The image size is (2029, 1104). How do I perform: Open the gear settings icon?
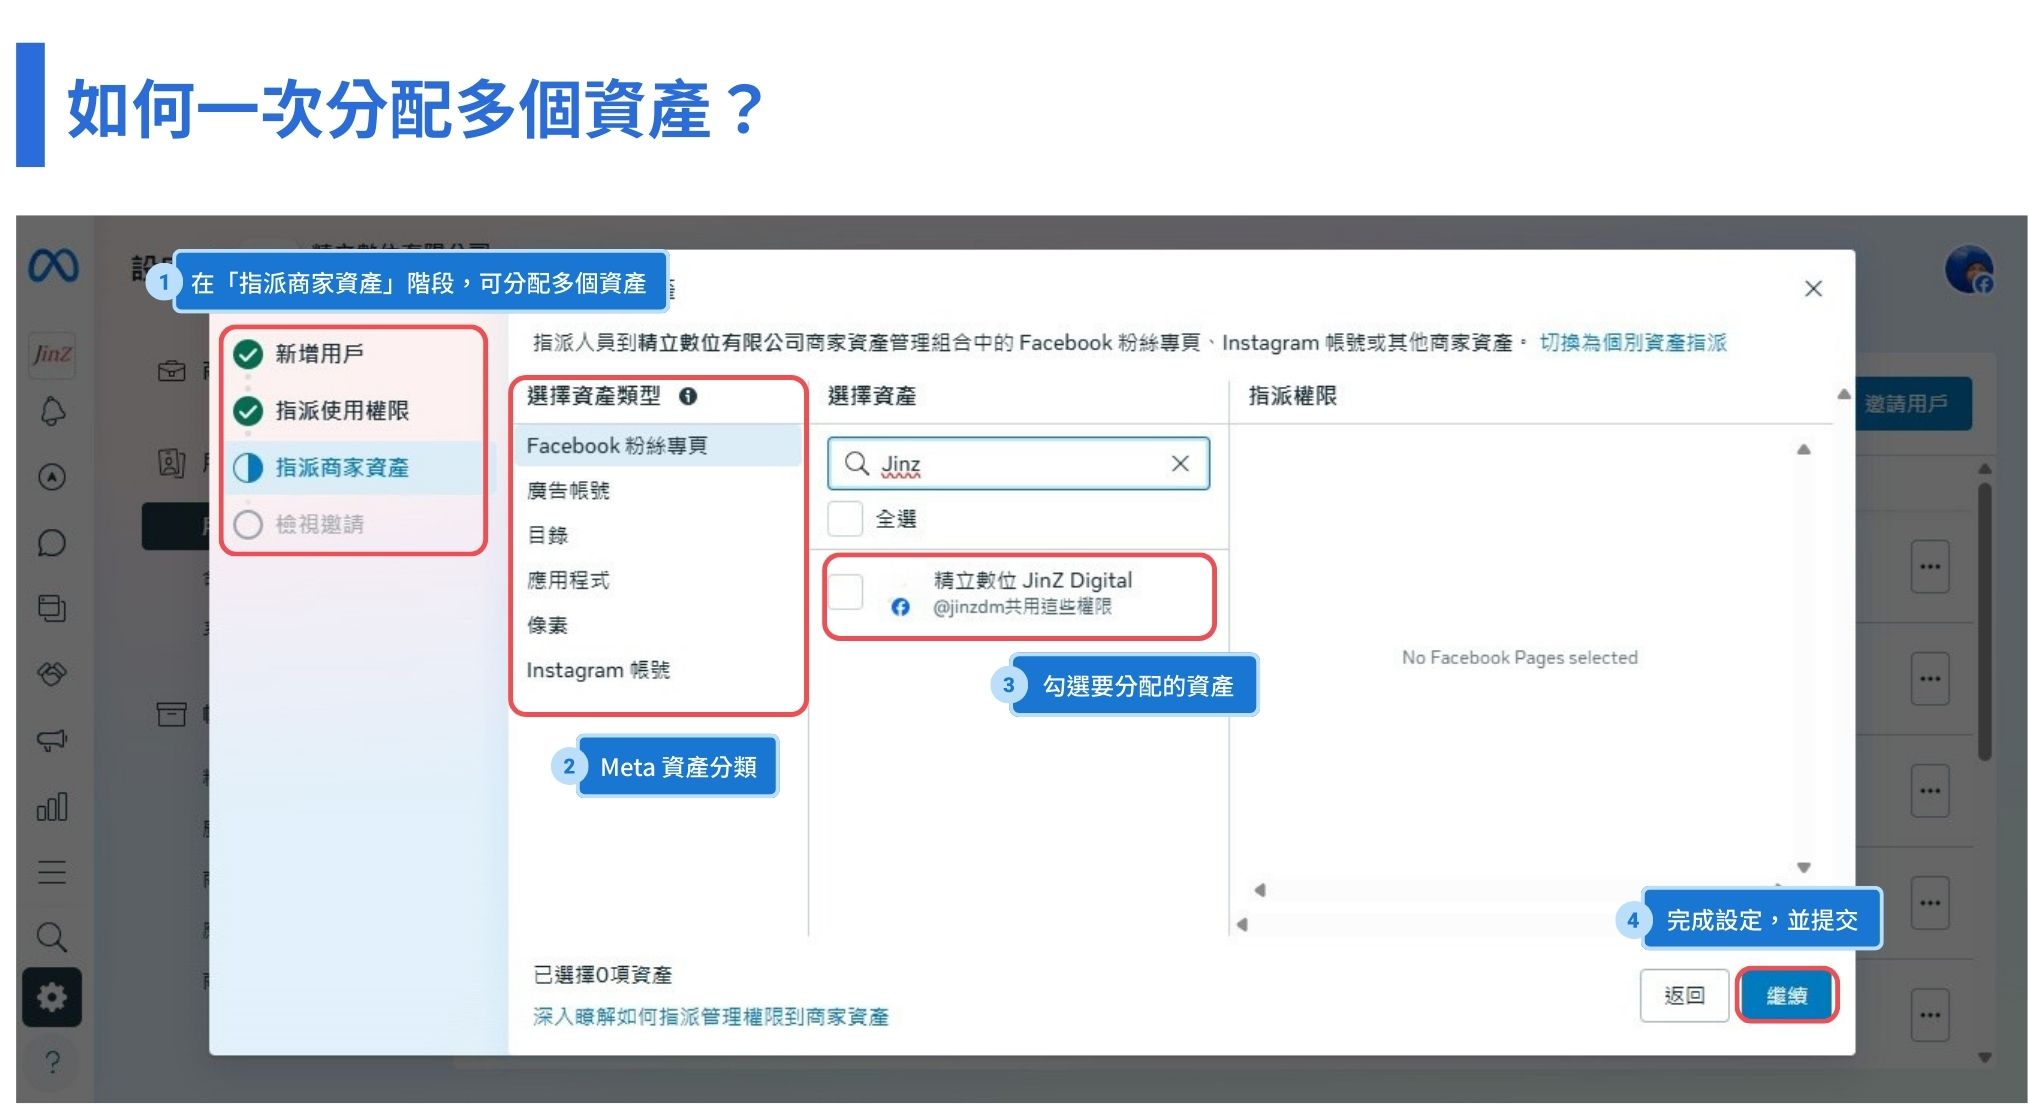pos(52,996)
